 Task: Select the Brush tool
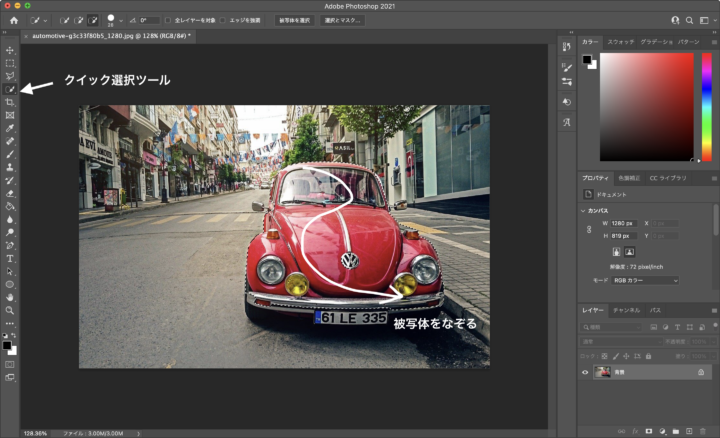10,154
